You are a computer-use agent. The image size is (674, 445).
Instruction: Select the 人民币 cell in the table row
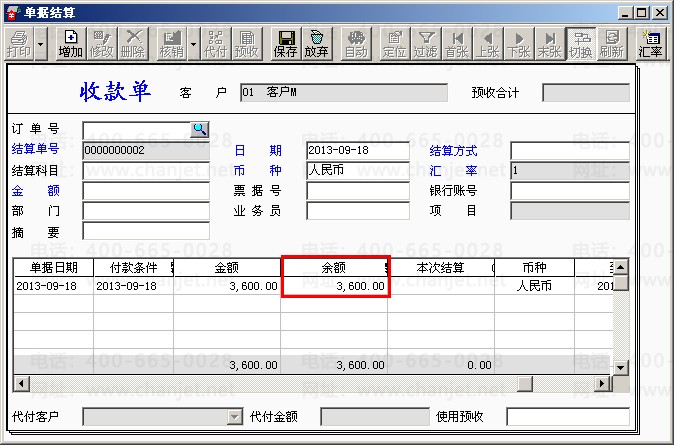click(x=534, y=286)
